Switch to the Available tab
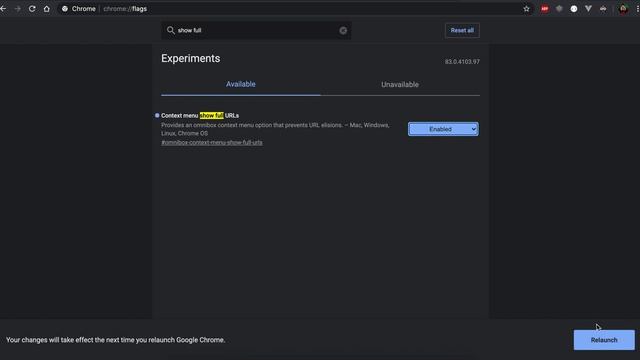The image size is (640, 360). (x=241, y=84)
